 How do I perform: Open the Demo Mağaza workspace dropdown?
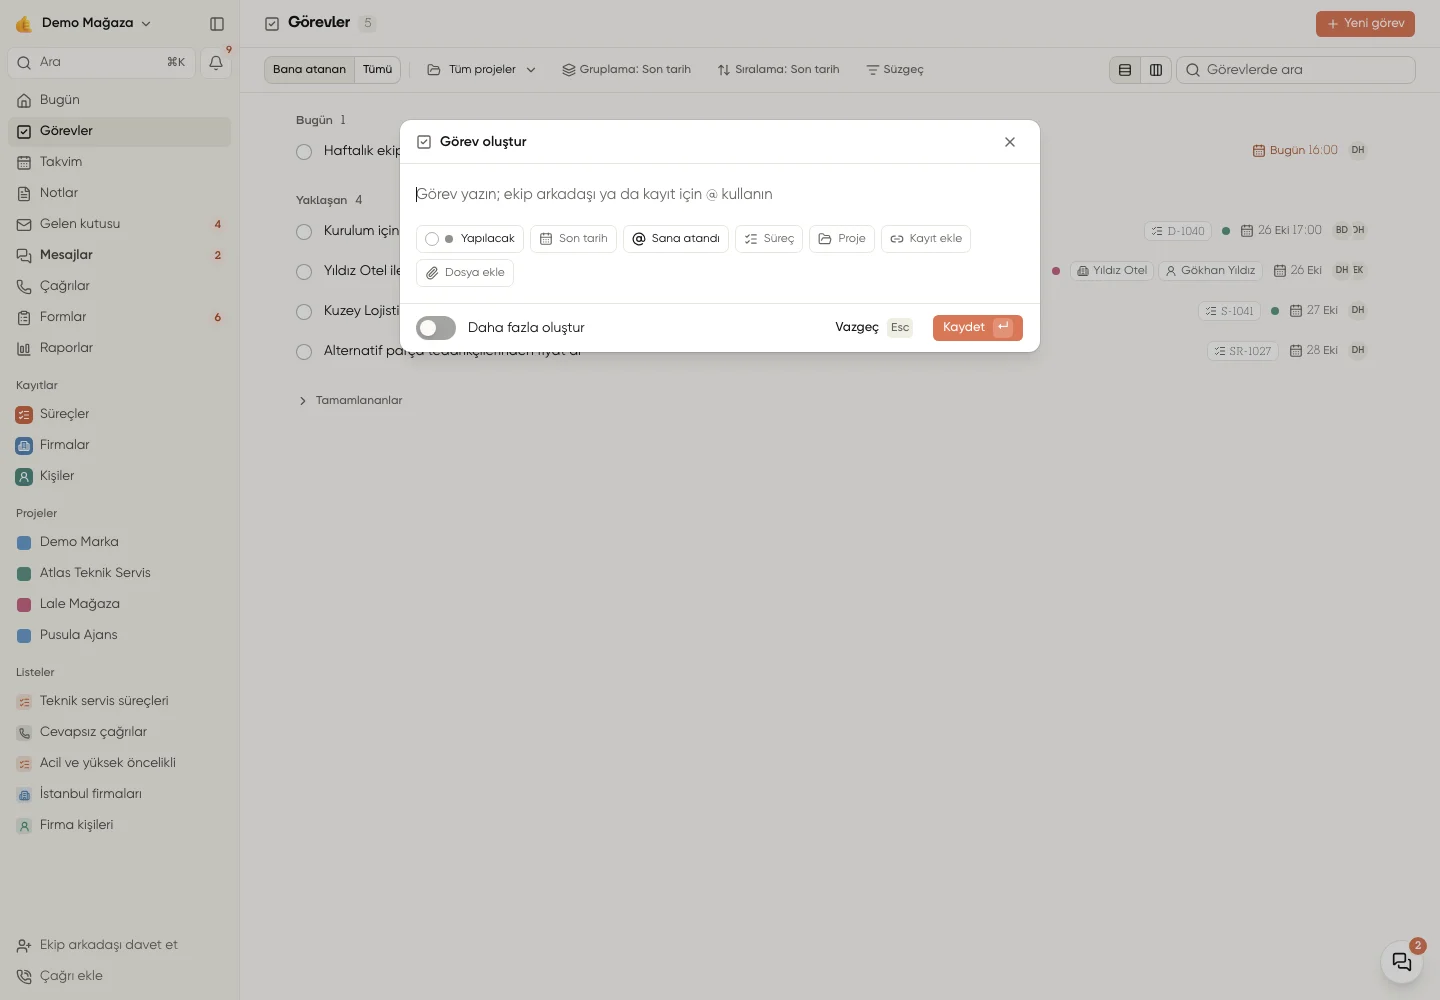click(84, 23)
